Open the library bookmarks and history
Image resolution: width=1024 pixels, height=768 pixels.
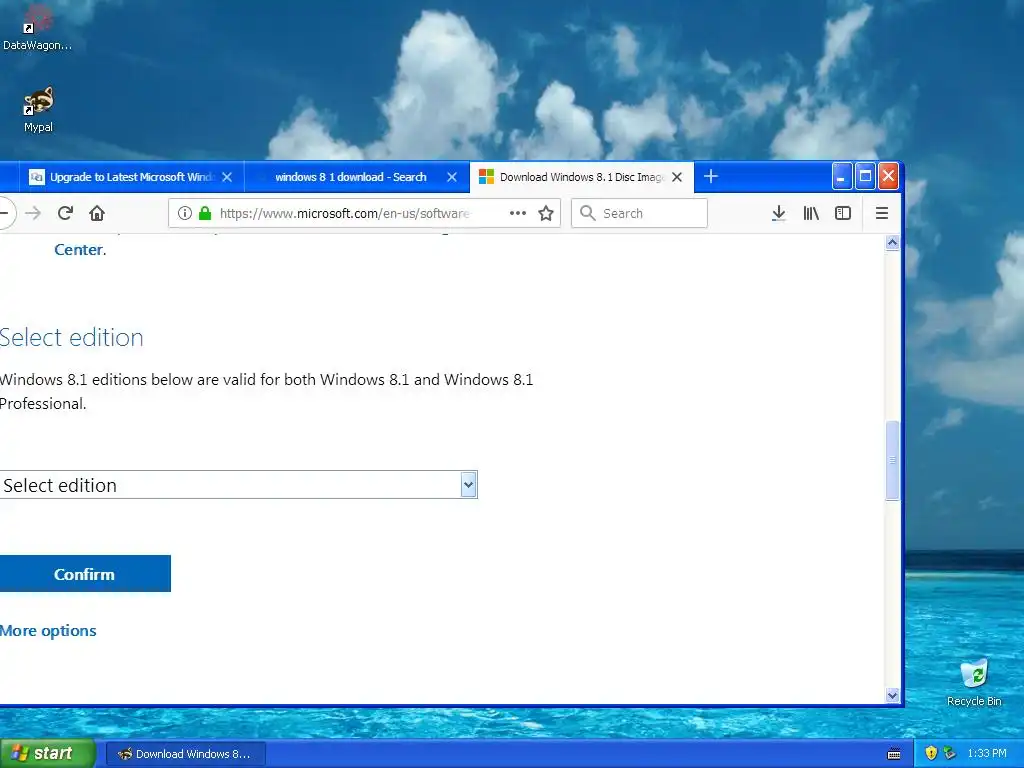tap(810, 213)
